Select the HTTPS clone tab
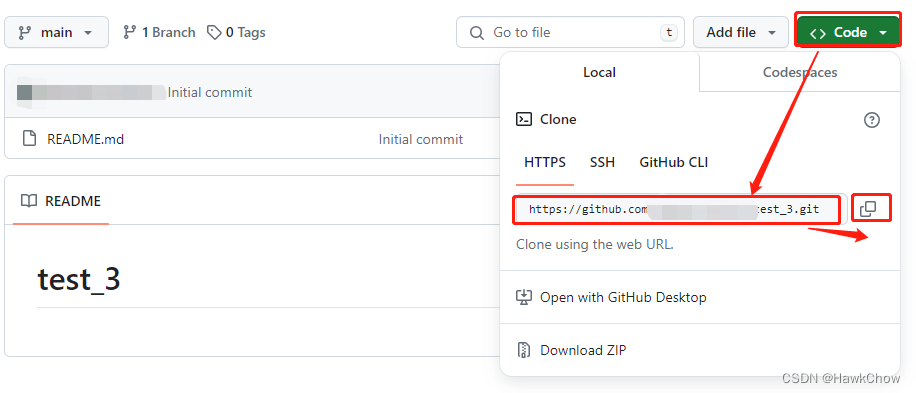 coord(545,162)
